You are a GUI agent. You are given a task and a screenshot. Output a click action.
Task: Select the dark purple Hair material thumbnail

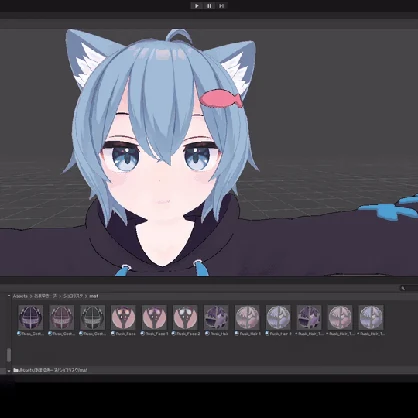(x=216, y=317)
